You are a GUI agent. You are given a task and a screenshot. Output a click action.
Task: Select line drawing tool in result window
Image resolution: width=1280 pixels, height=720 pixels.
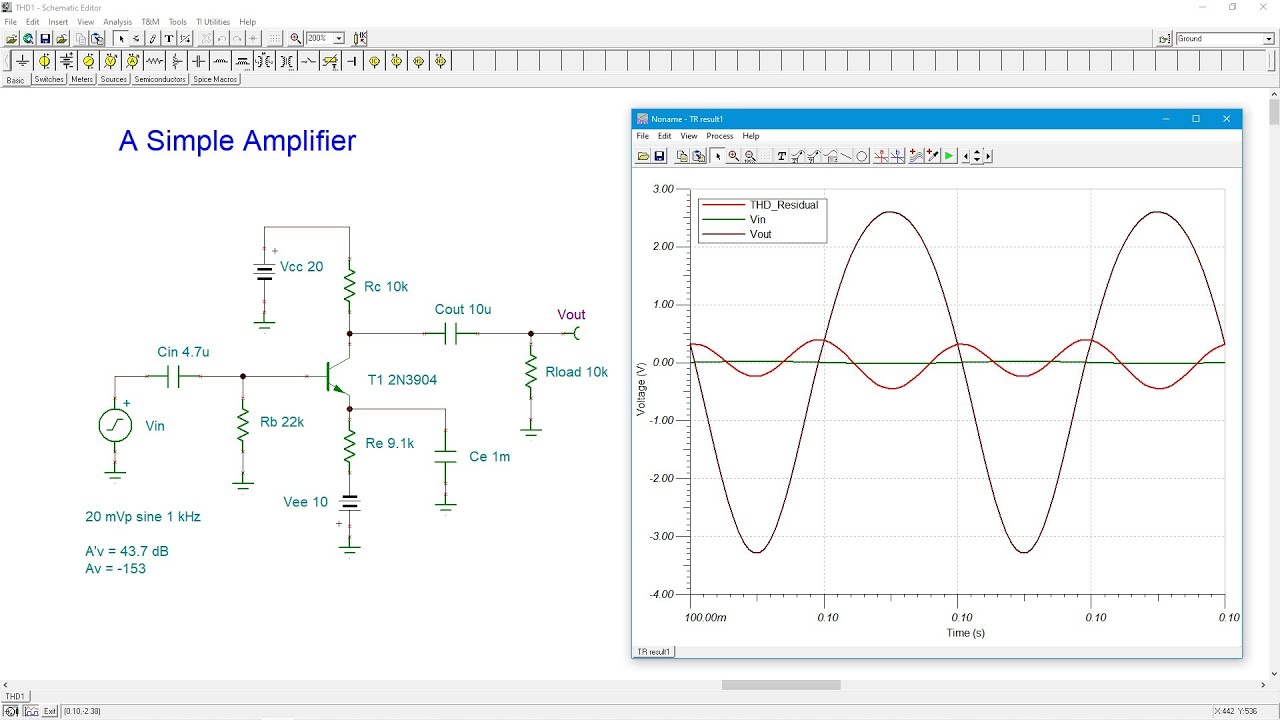pyautogui.click(x=846, y=156)
